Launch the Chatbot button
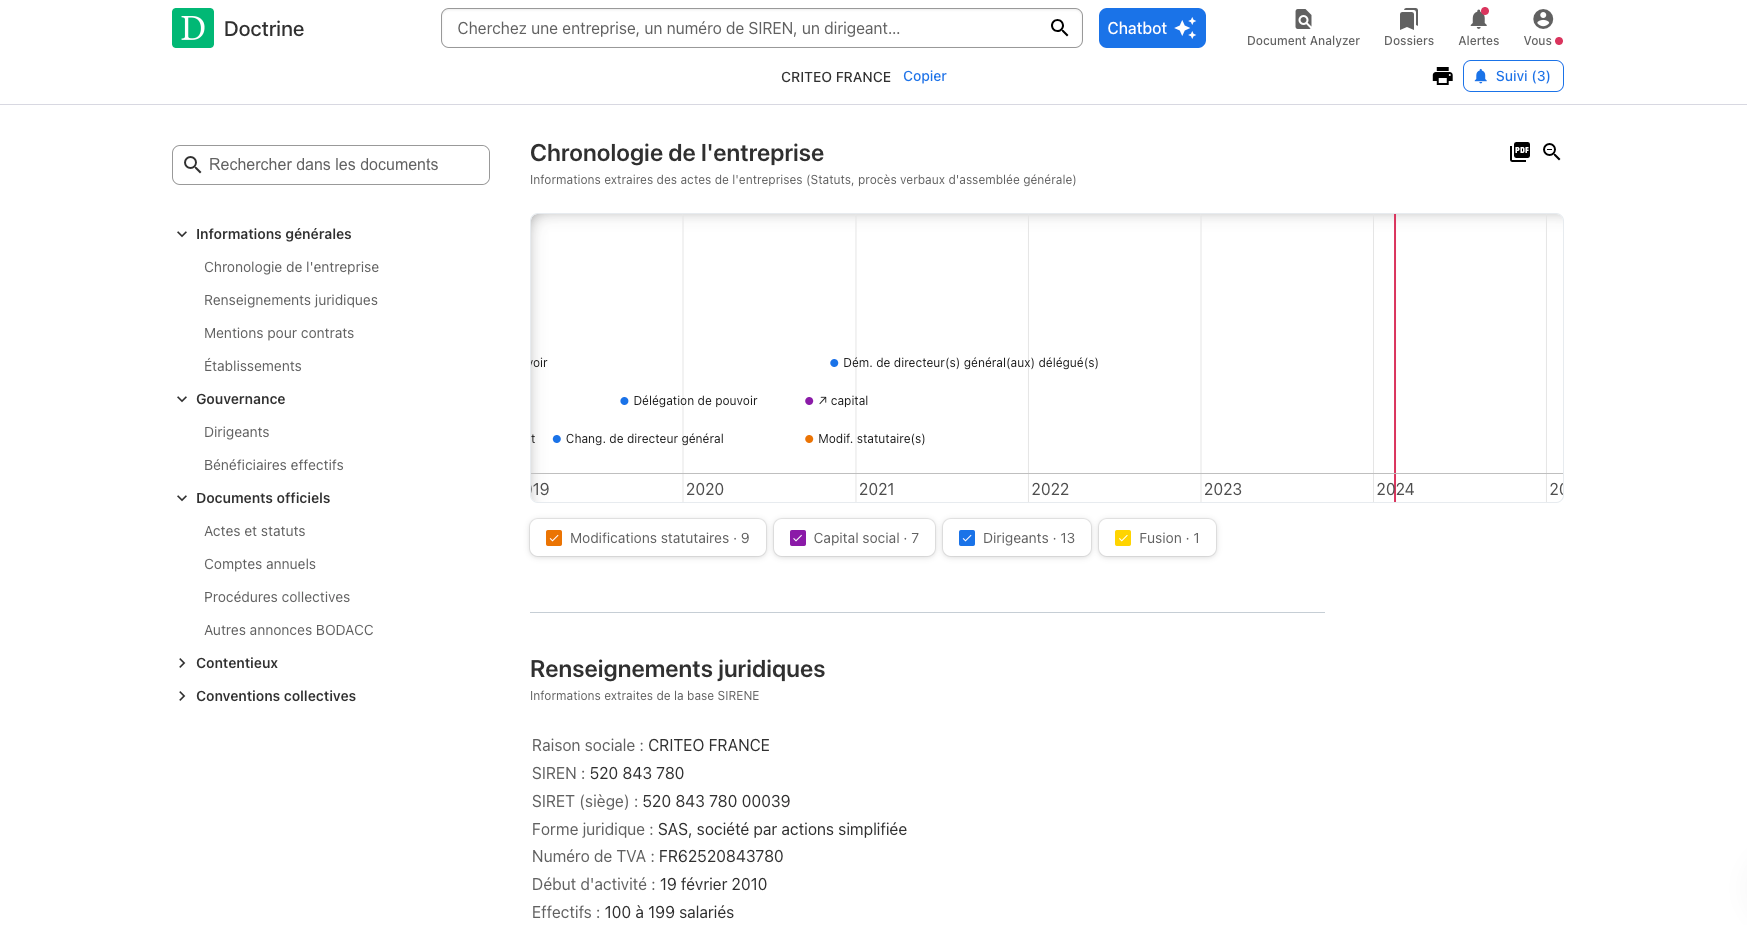Viewport: 1747px width, 925px height. (1151, 28)
